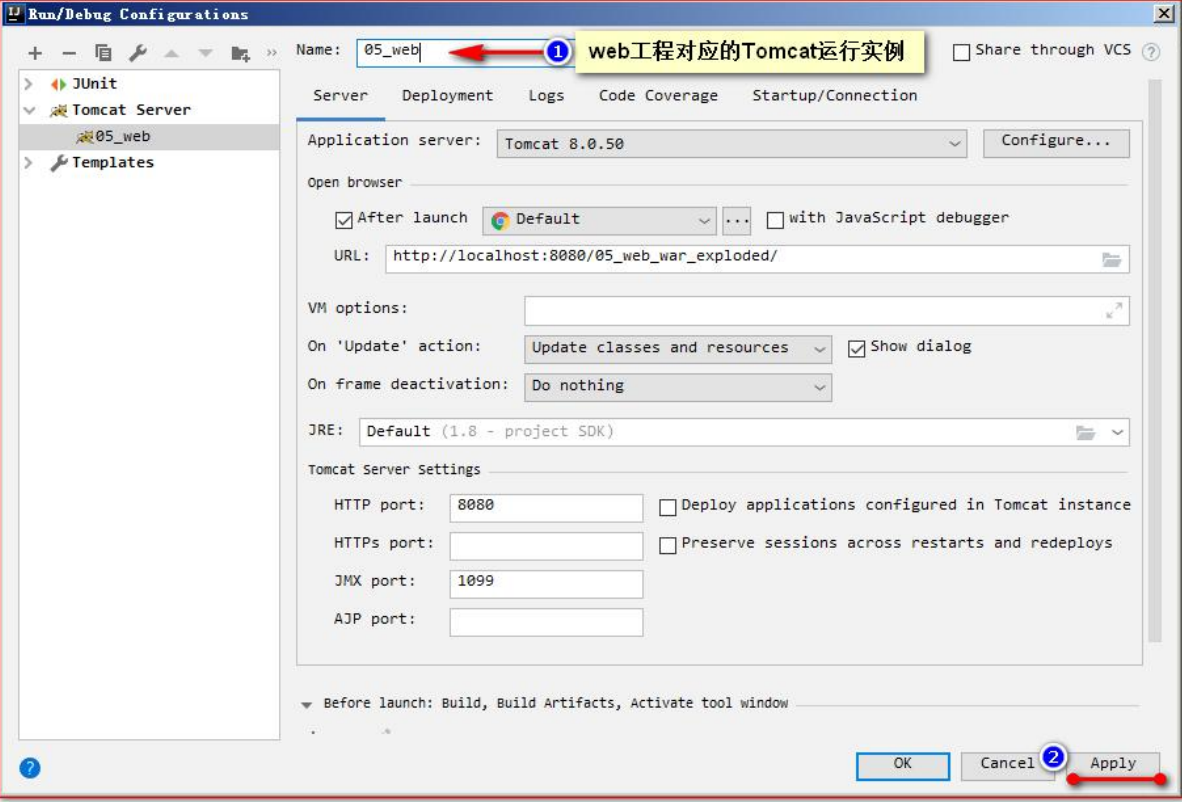Click the vertical scrollbar on right
Viewport: 1182px width, 802px height.
coord(1154,360)
